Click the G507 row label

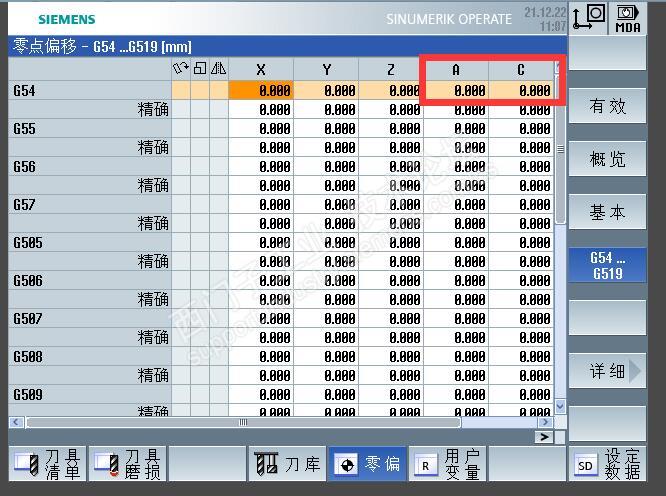28,319
